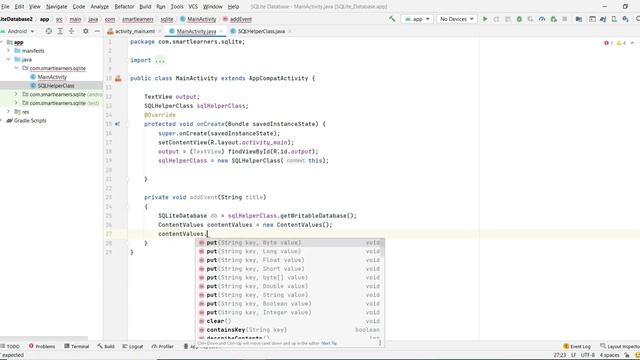The image size is (640, 360).
Task: Open the Navigate menu
Action: [56, 7]
